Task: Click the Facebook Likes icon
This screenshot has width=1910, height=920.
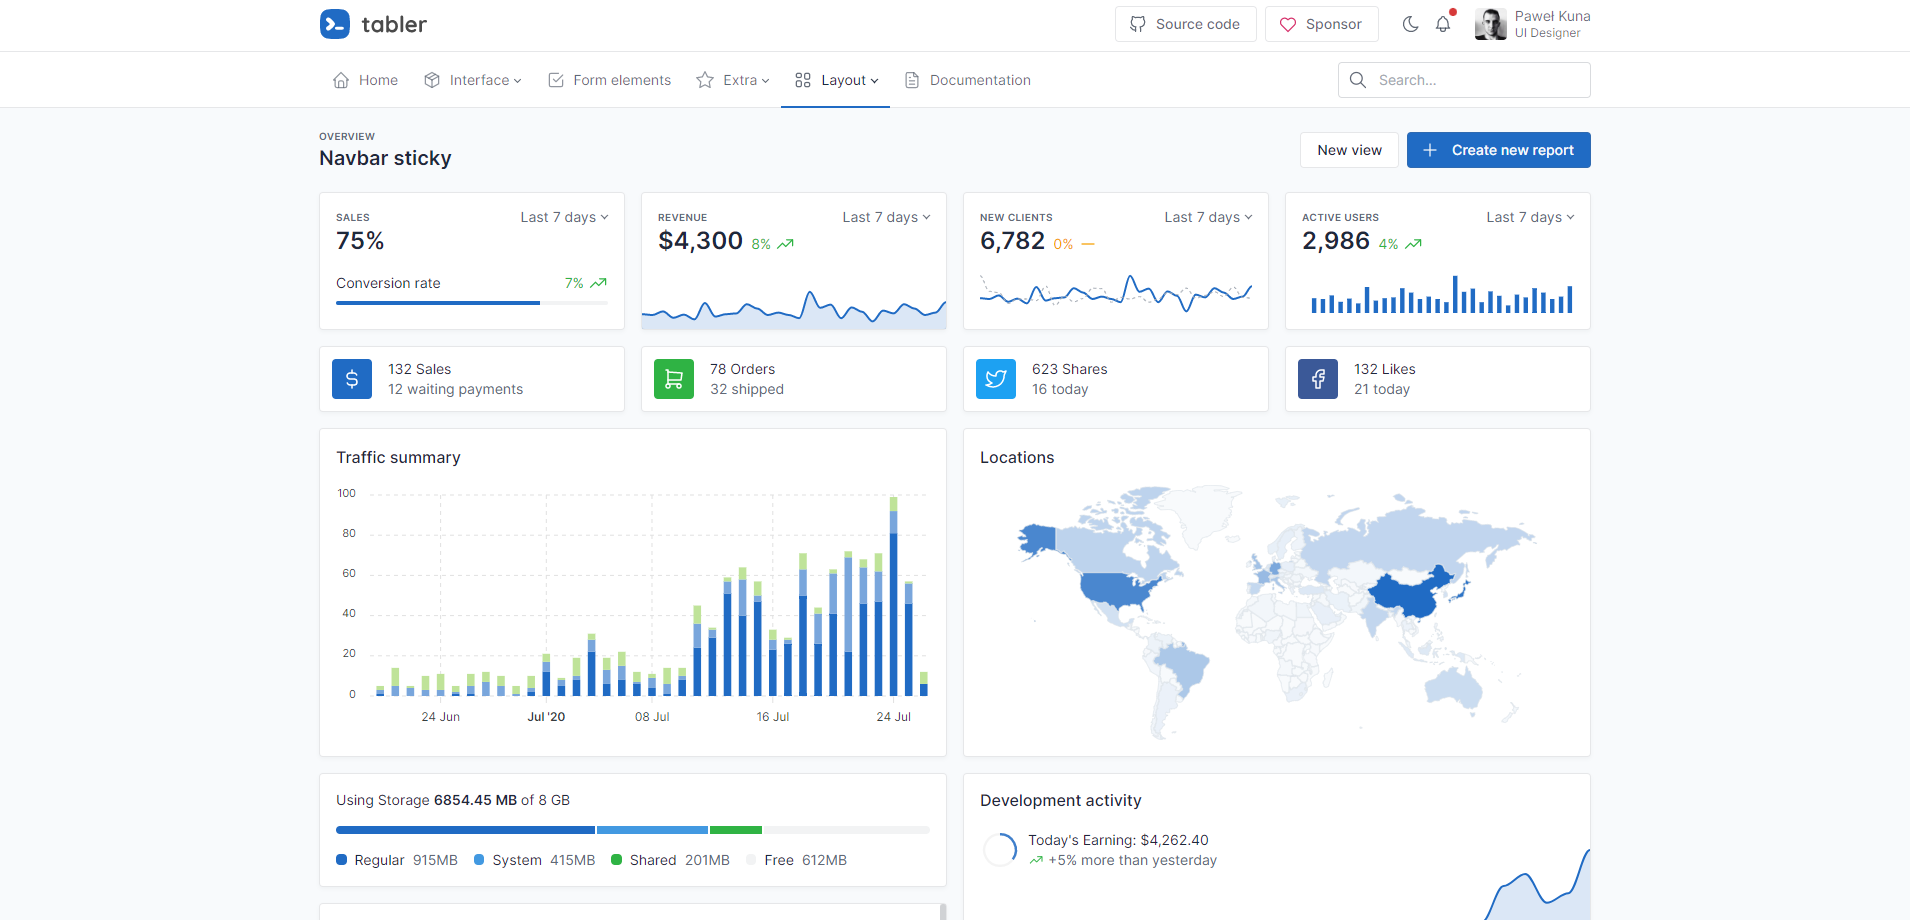Action: (1318, 379)
